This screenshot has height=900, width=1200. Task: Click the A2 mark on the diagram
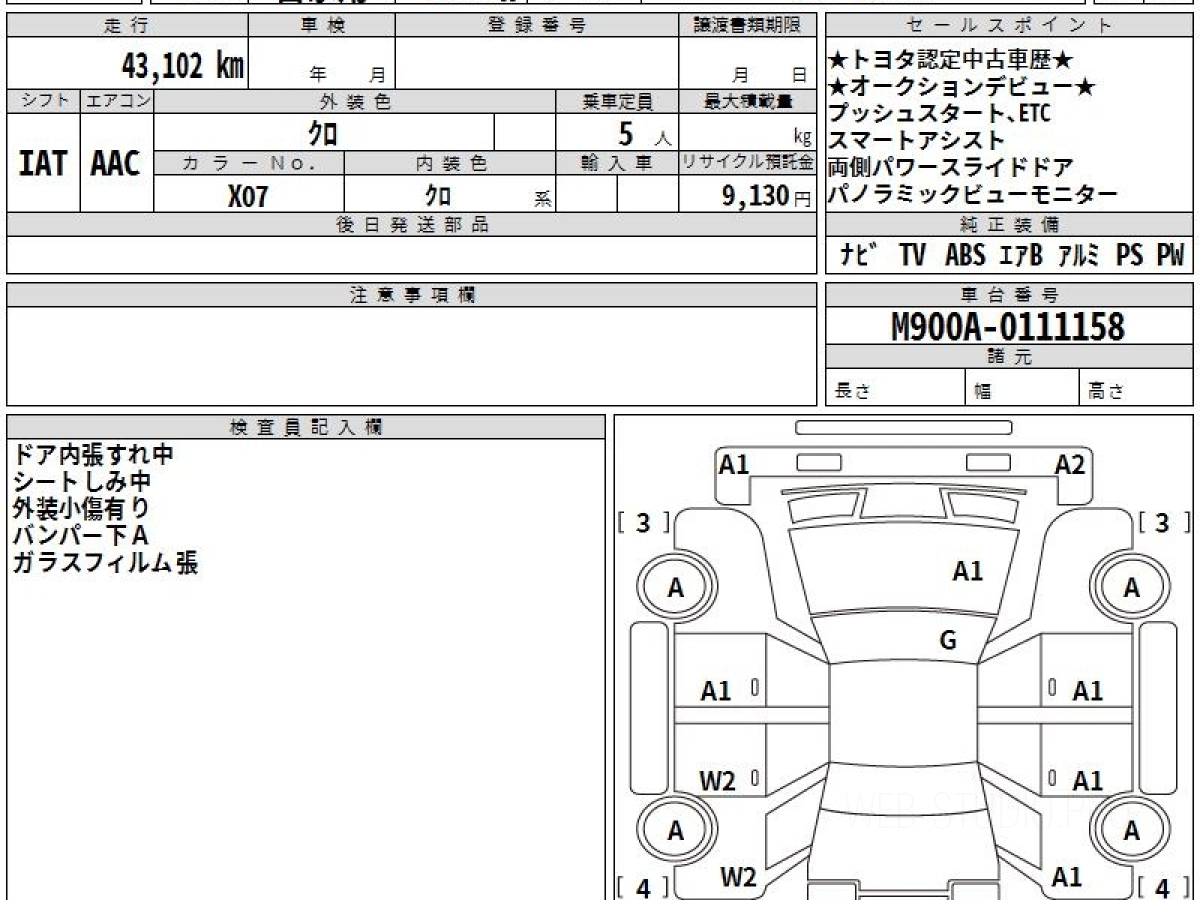(1070, 464)
